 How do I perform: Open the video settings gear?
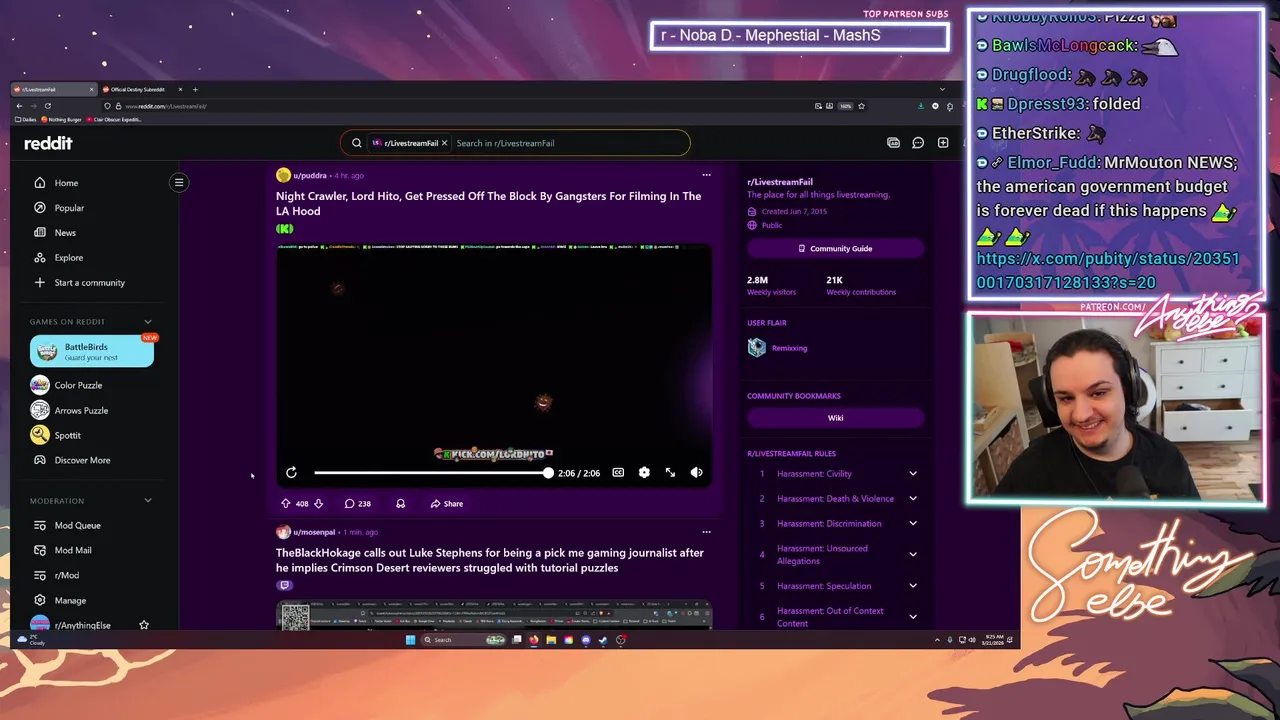click(x=644, y=473)
